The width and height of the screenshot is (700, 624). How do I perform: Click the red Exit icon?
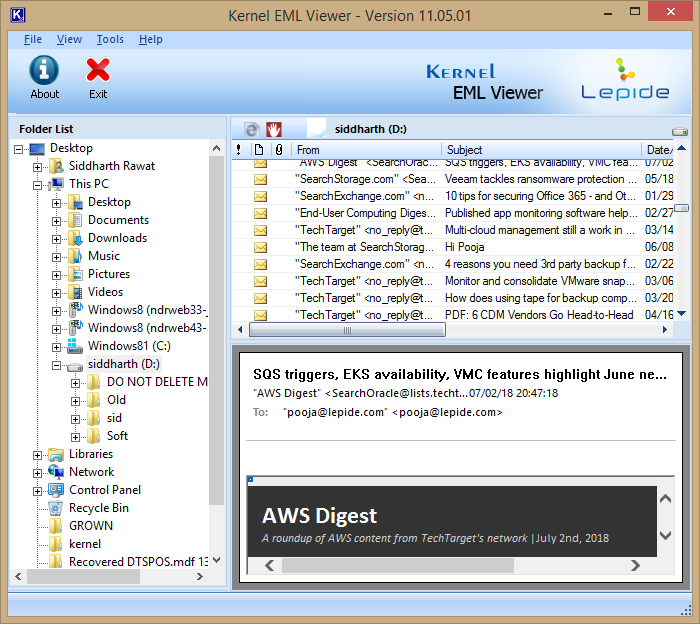(98, 70)
